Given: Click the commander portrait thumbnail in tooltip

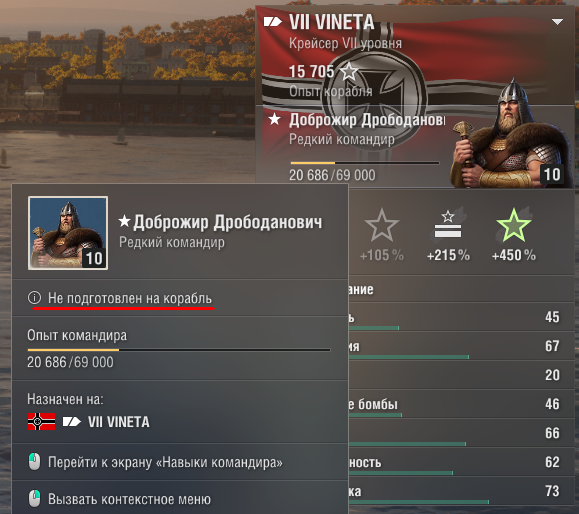Looking at the screenshot, I should coord(68,233).
